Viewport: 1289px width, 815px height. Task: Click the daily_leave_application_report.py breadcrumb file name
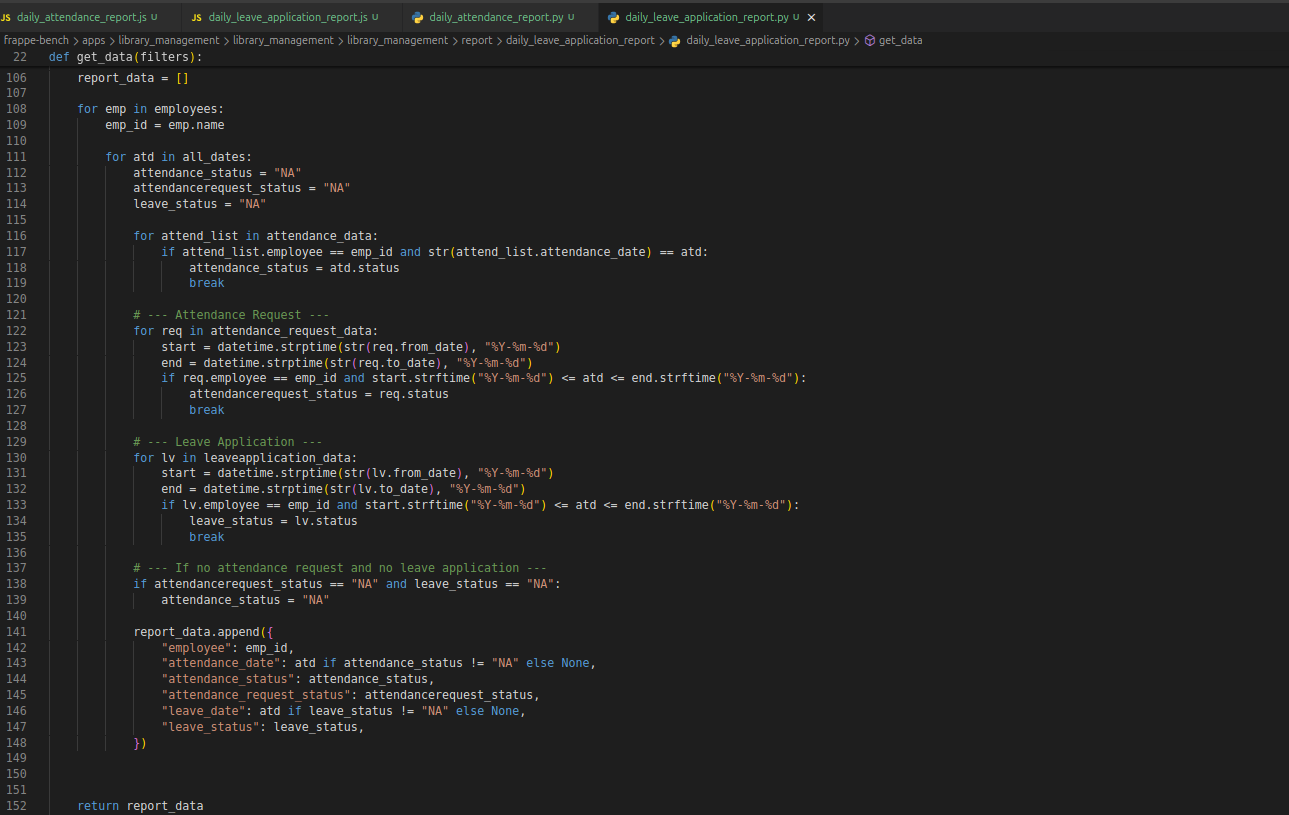(x=767, y=41)
